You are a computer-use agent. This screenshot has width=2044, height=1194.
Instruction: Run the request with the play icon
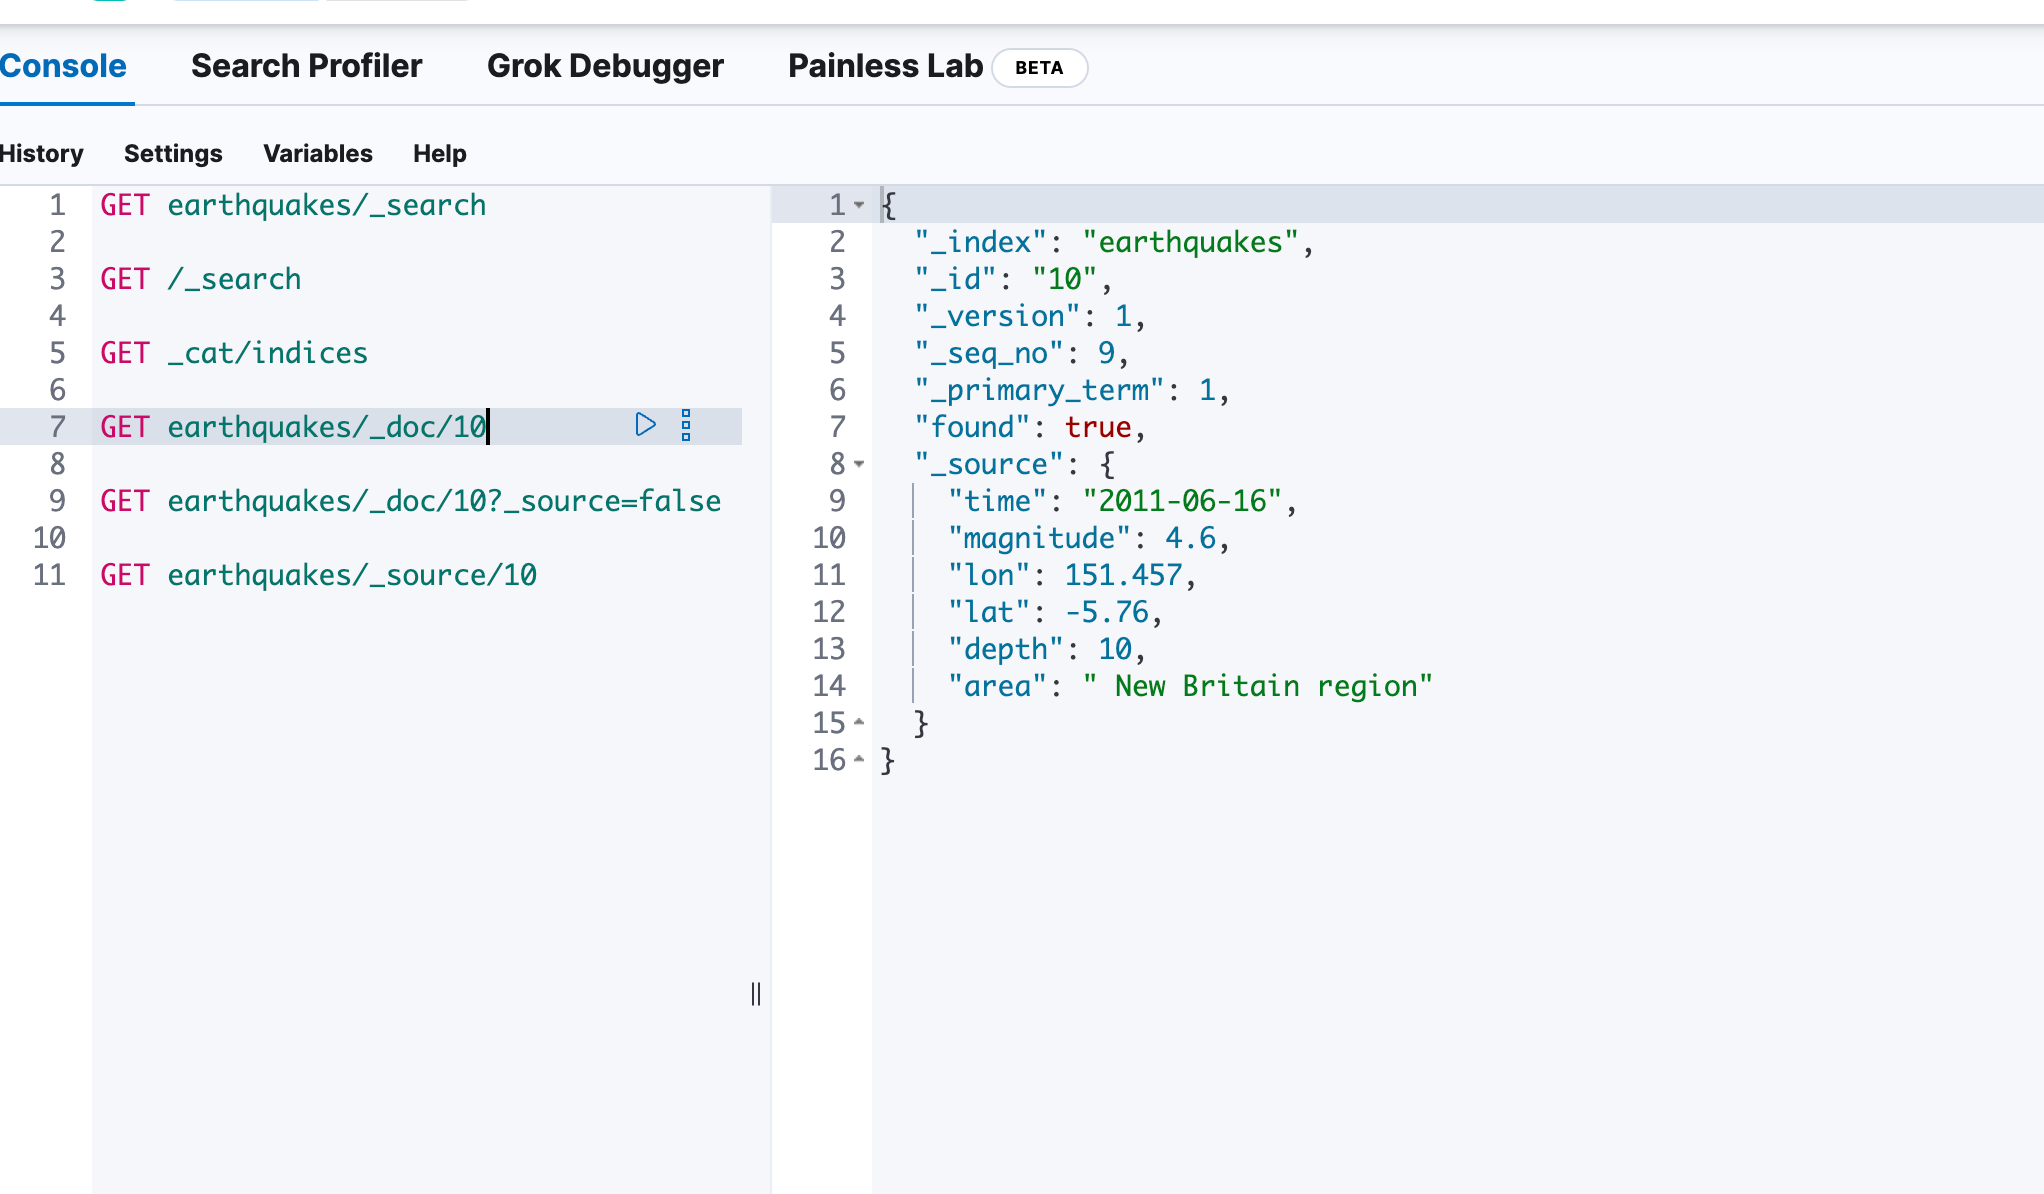coord(645,425)
